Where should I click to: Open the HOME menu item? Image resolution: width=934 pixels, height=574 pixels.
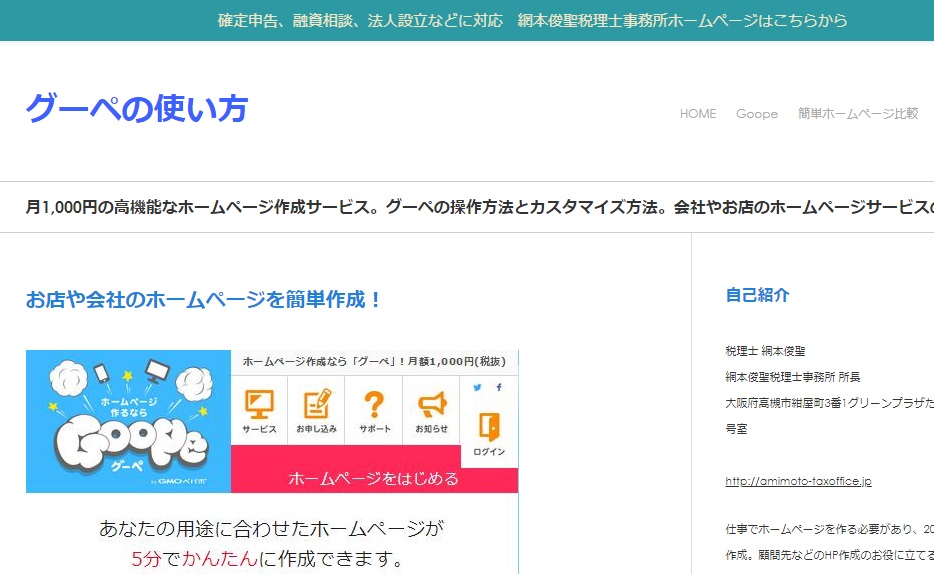click(x=698, y=114)
